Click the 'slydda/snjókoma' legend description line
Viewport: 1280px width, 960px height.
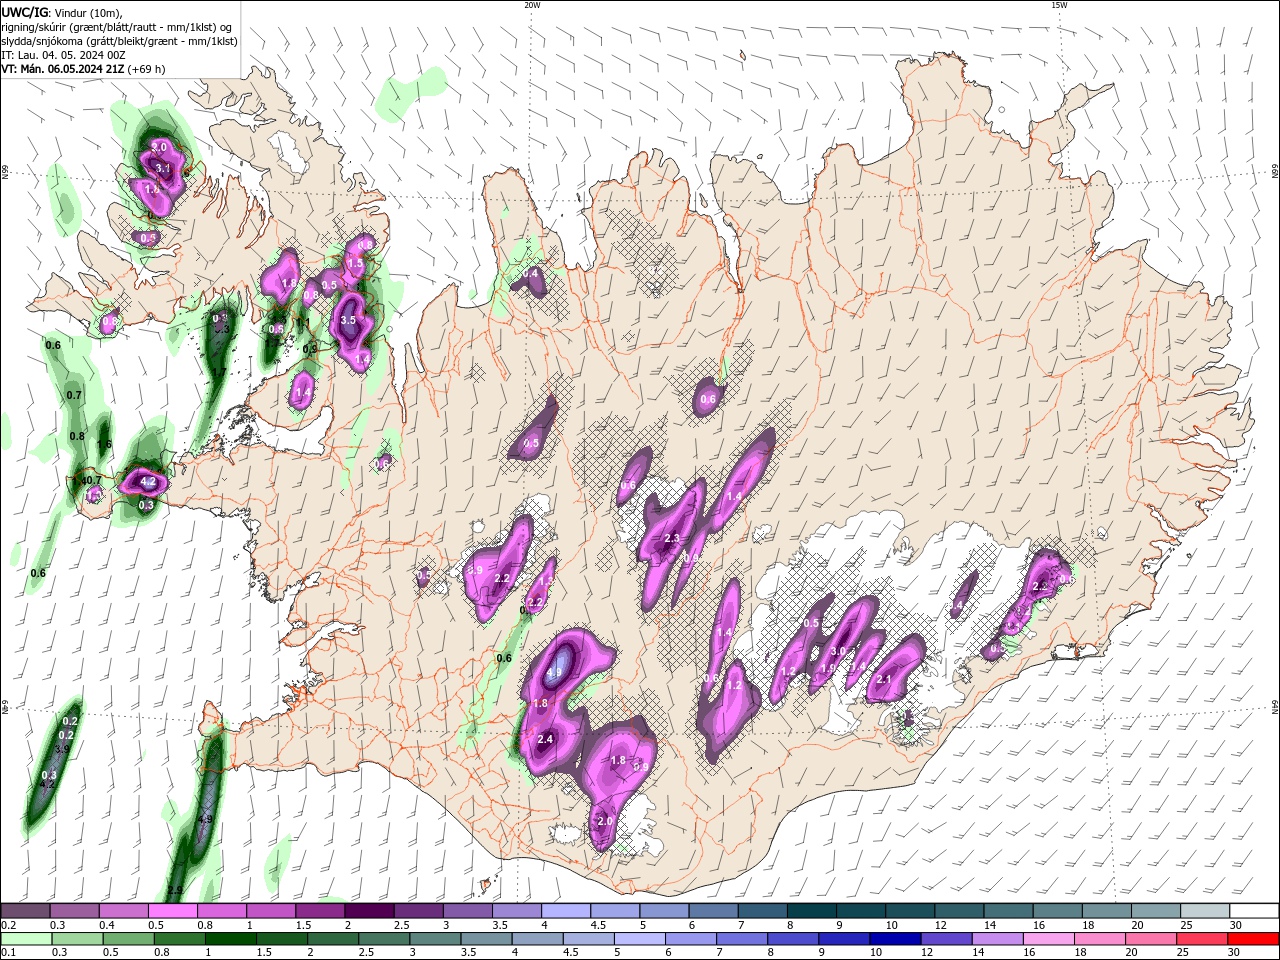click(x=119, y=41)
